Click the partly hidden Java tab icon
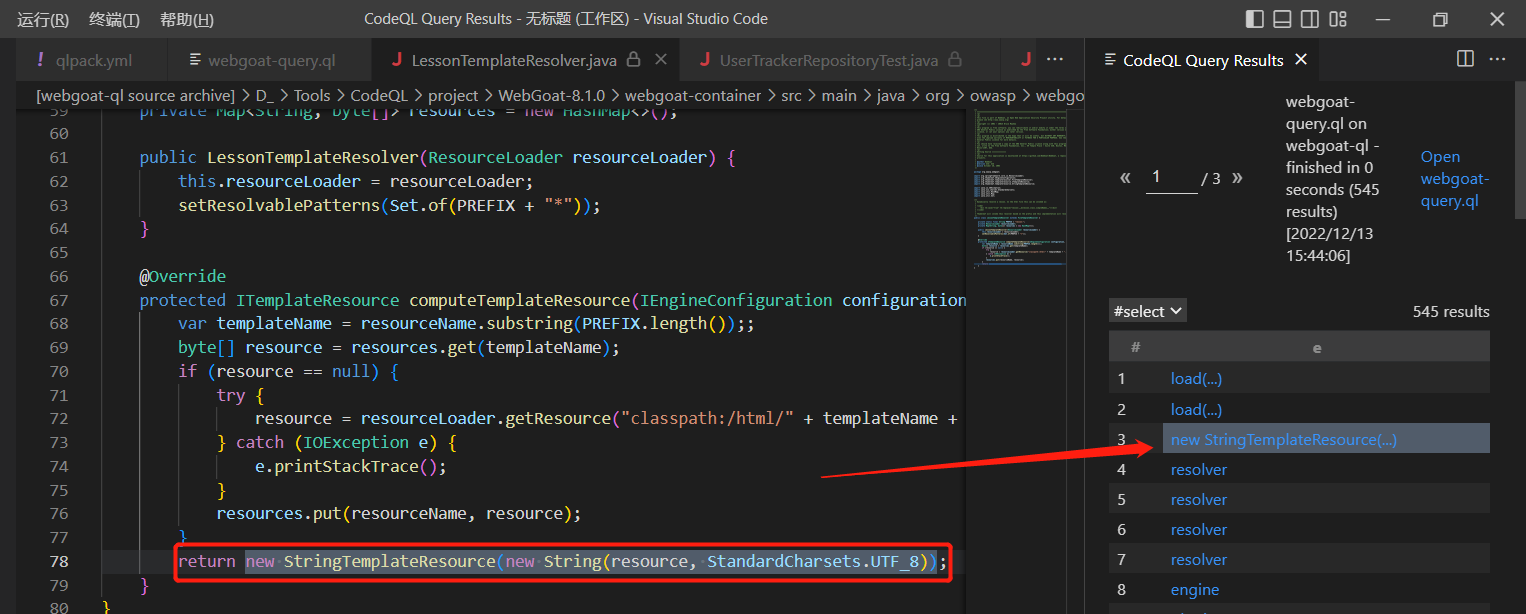 click(x=1026, y=60)
